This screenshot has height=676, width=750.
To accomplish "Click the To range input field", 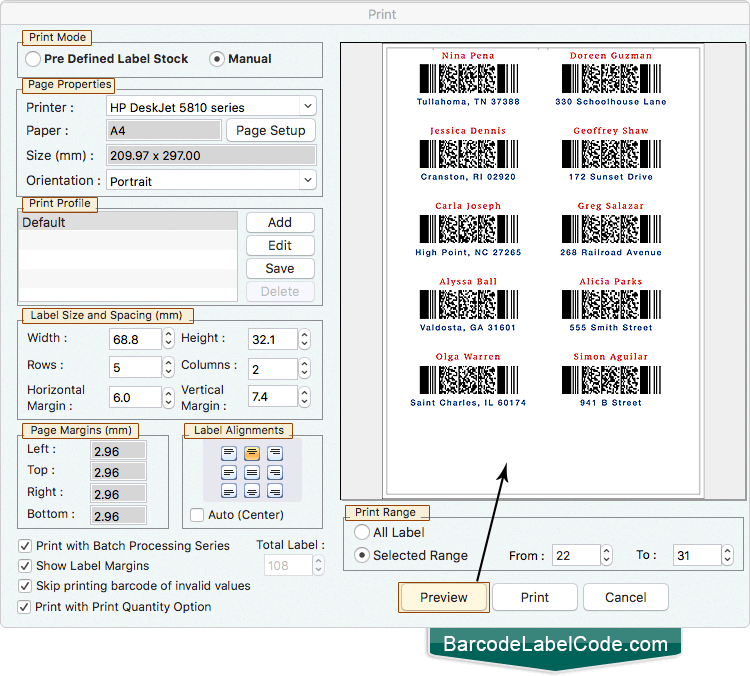I will (697, 555).
